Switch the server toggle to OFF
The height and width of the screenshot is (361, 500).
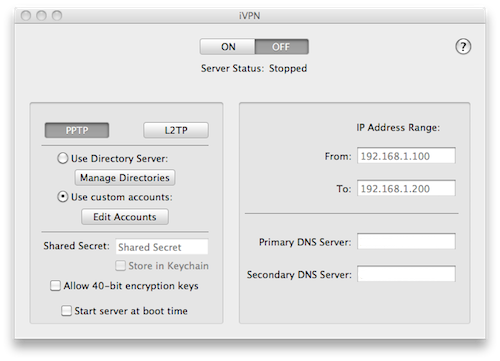coord(282,47)
